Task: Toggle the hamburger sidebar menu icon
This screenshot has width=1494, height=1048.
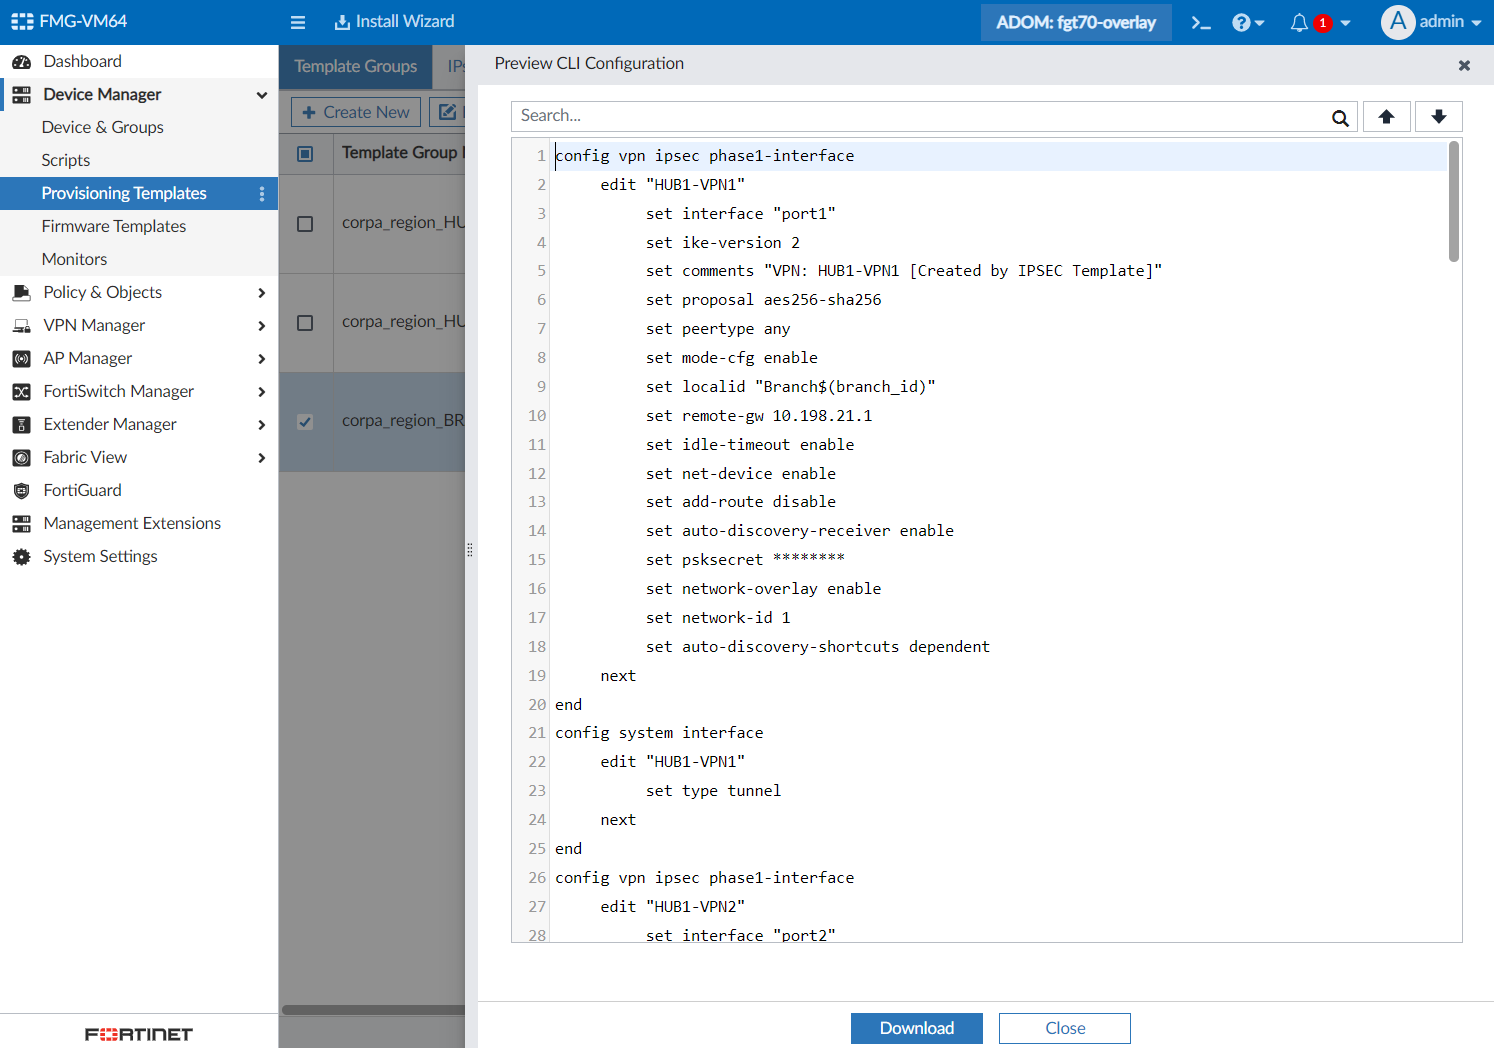Action: (x=298, y=22)
